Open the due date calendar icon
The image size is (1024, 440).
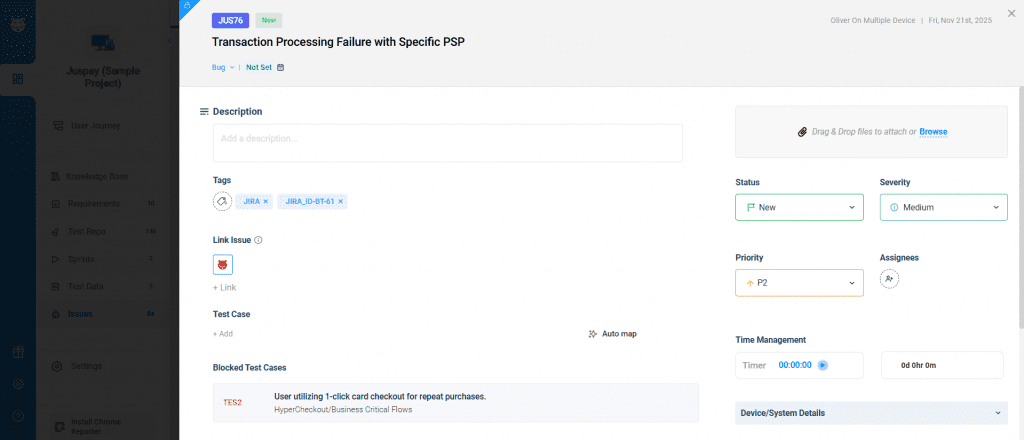click(281, 68)
